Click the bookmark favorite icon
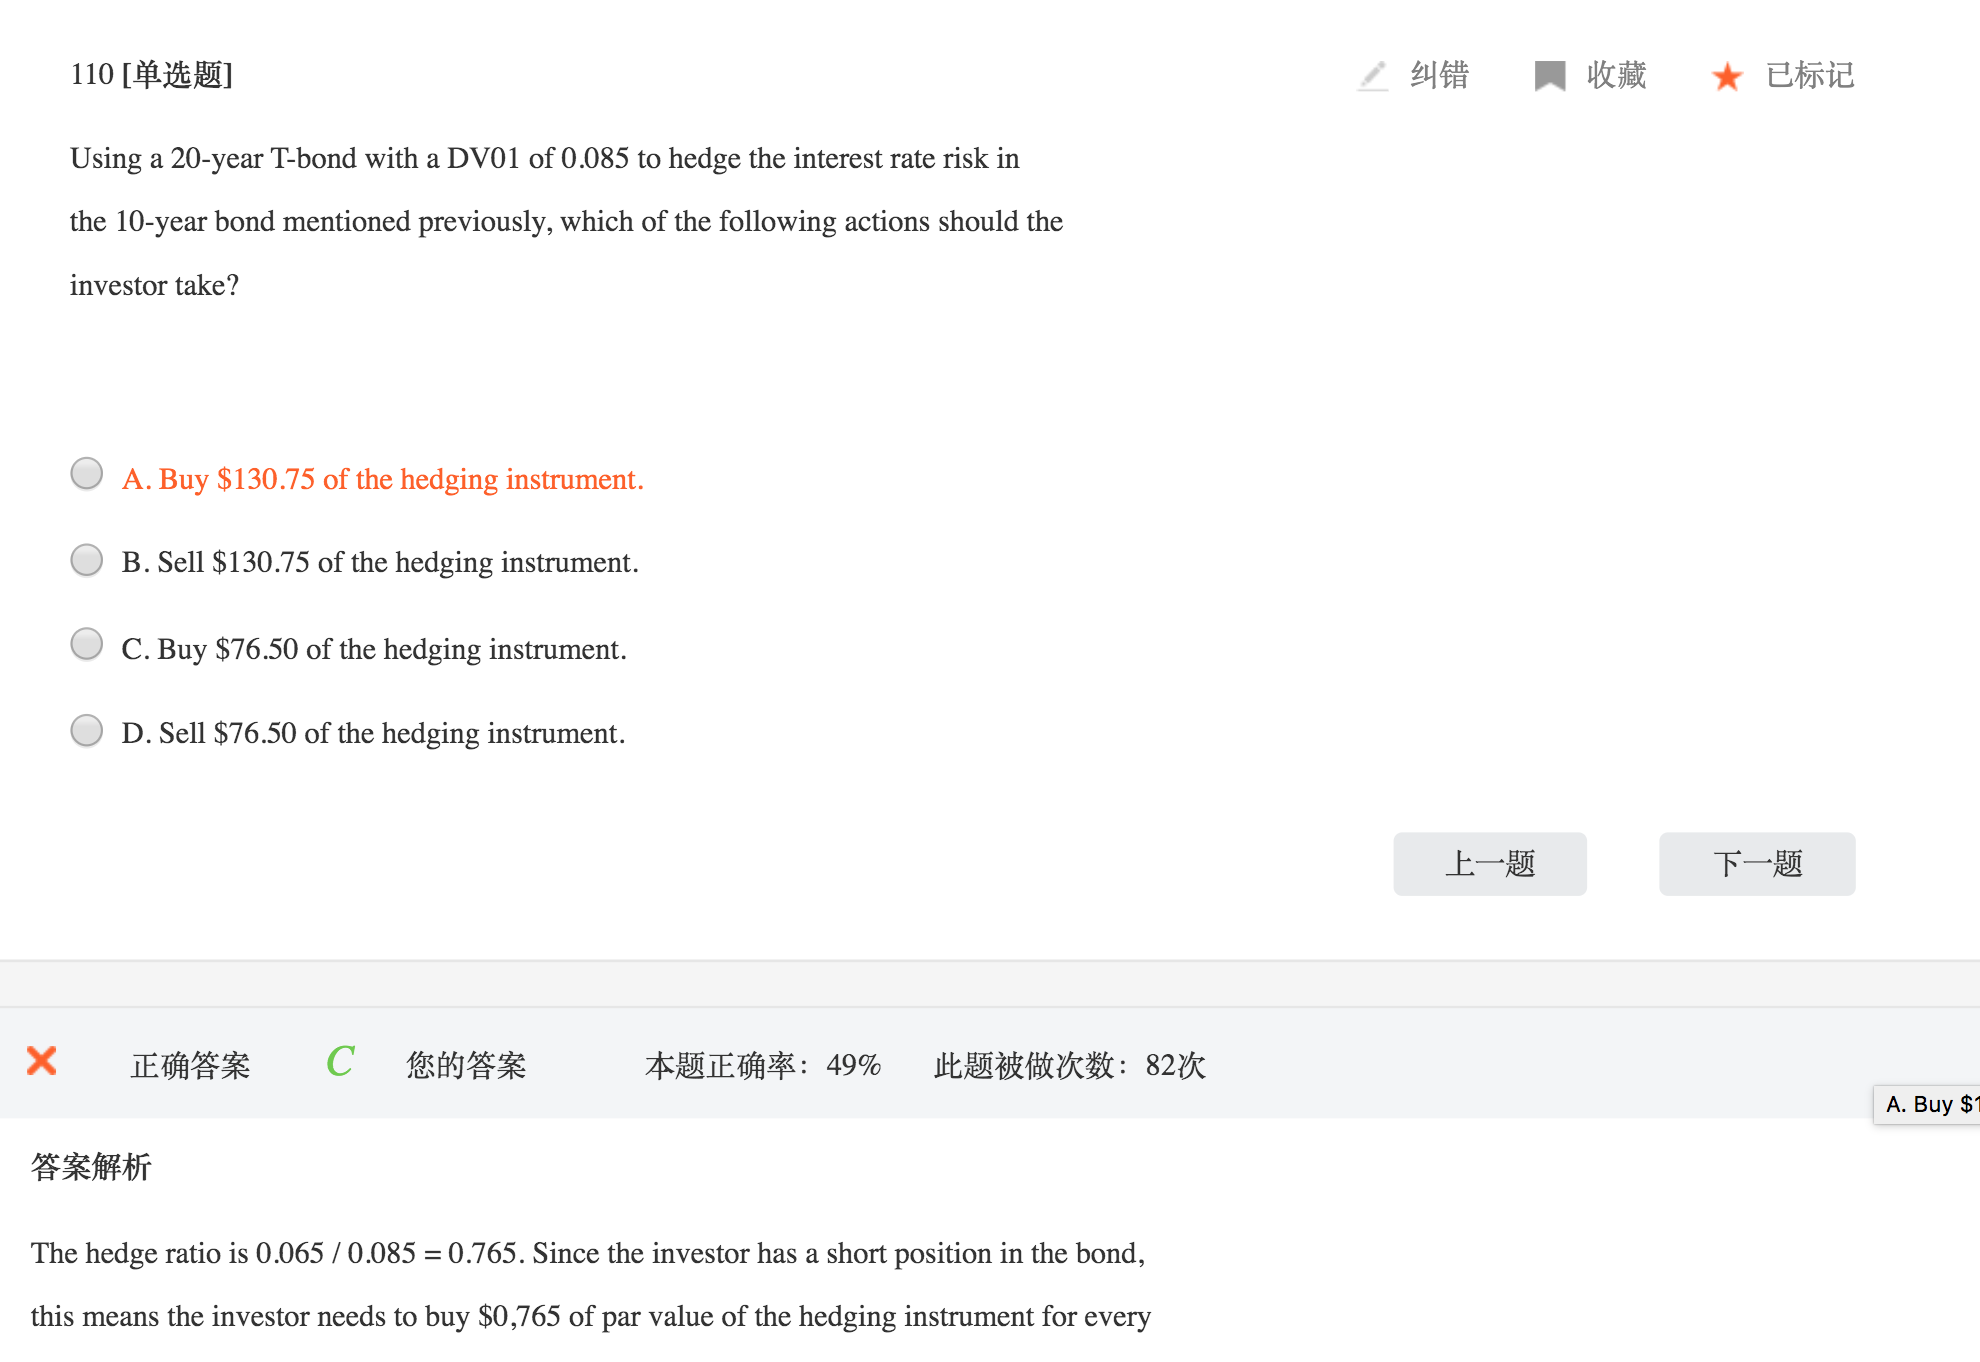Screen dimensions: 1980x1362 [x=1549, y=76]
